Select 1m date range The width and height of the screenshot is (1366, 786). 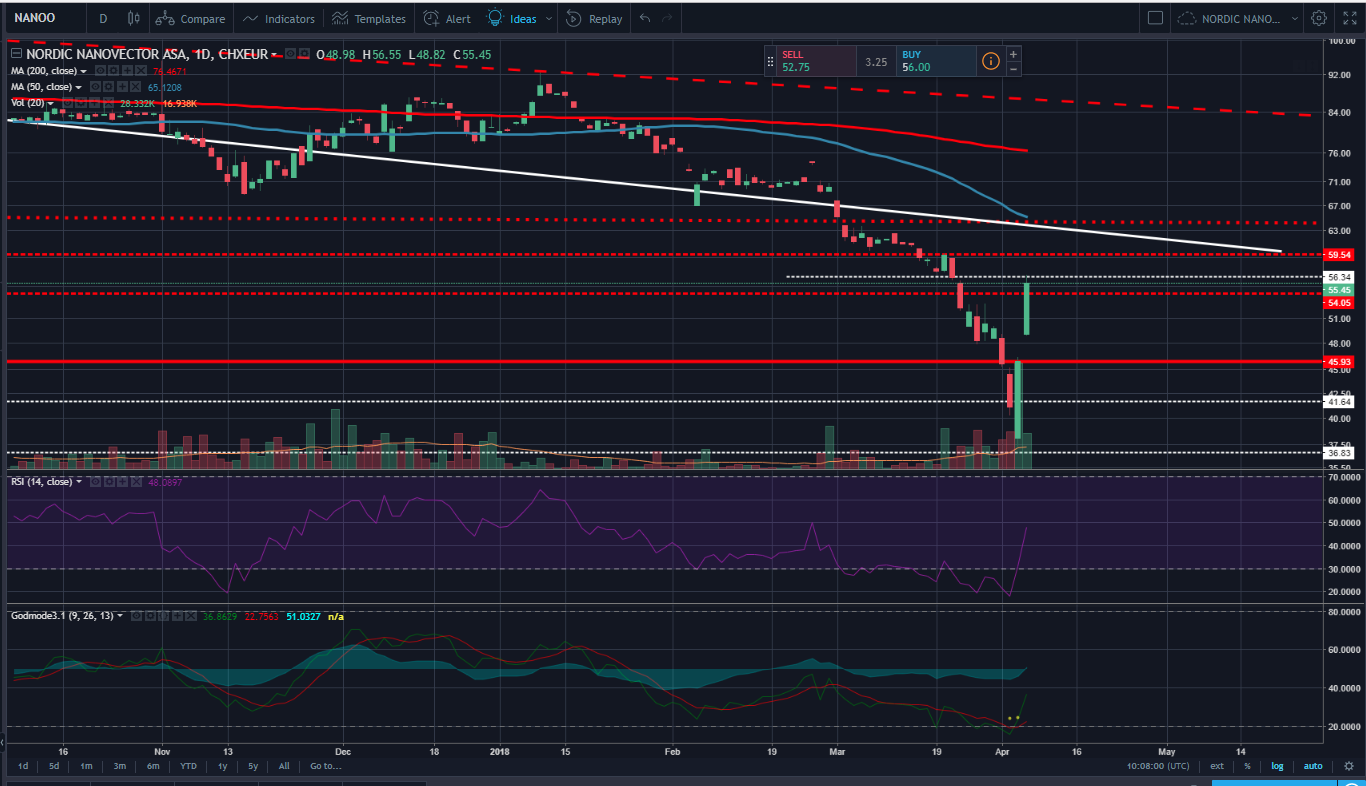(x=86, y=766)
